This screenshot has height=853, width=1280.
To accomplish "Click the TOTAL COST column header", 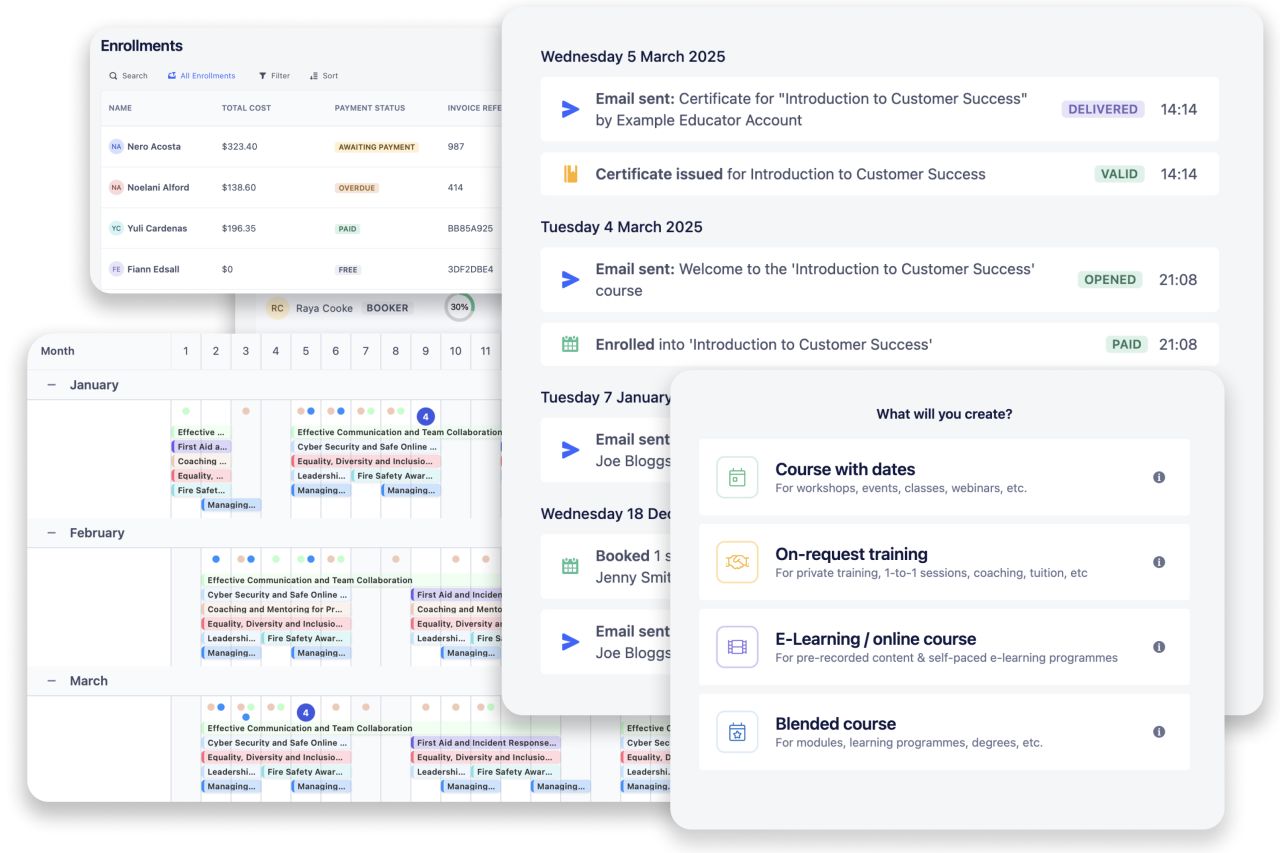I will (x=246, y=108).
